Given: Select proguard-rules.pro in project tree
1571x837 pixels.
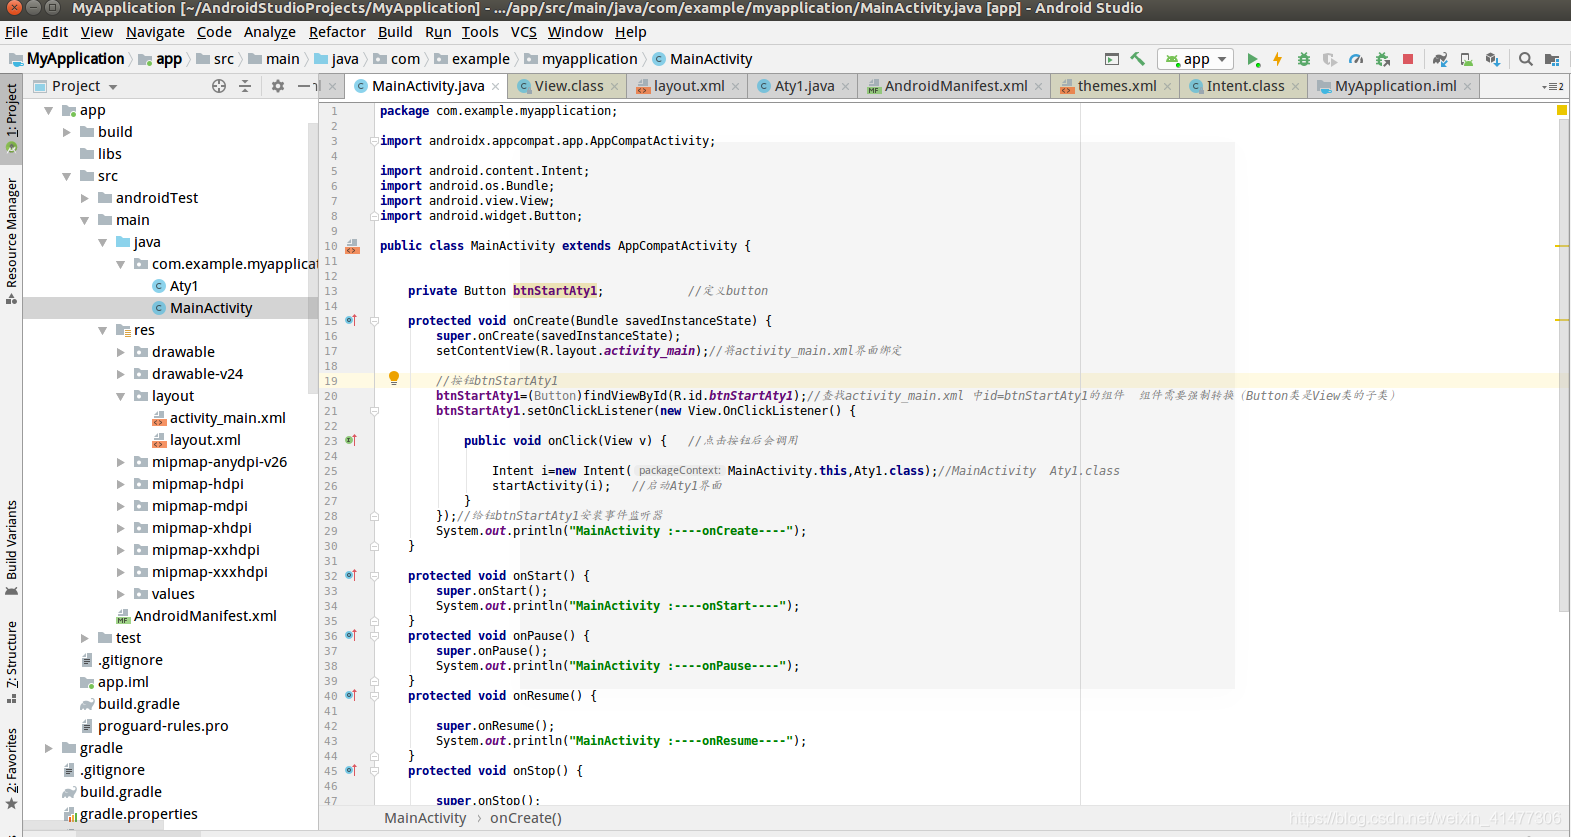Looking at the screenshot, I should 163,726.
